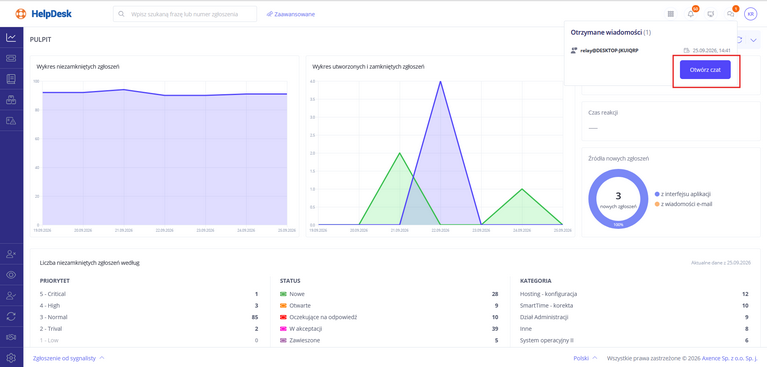Viewport: 767px width, 367px height.
Task: Click the monitor icon in header
Action: 710,14
